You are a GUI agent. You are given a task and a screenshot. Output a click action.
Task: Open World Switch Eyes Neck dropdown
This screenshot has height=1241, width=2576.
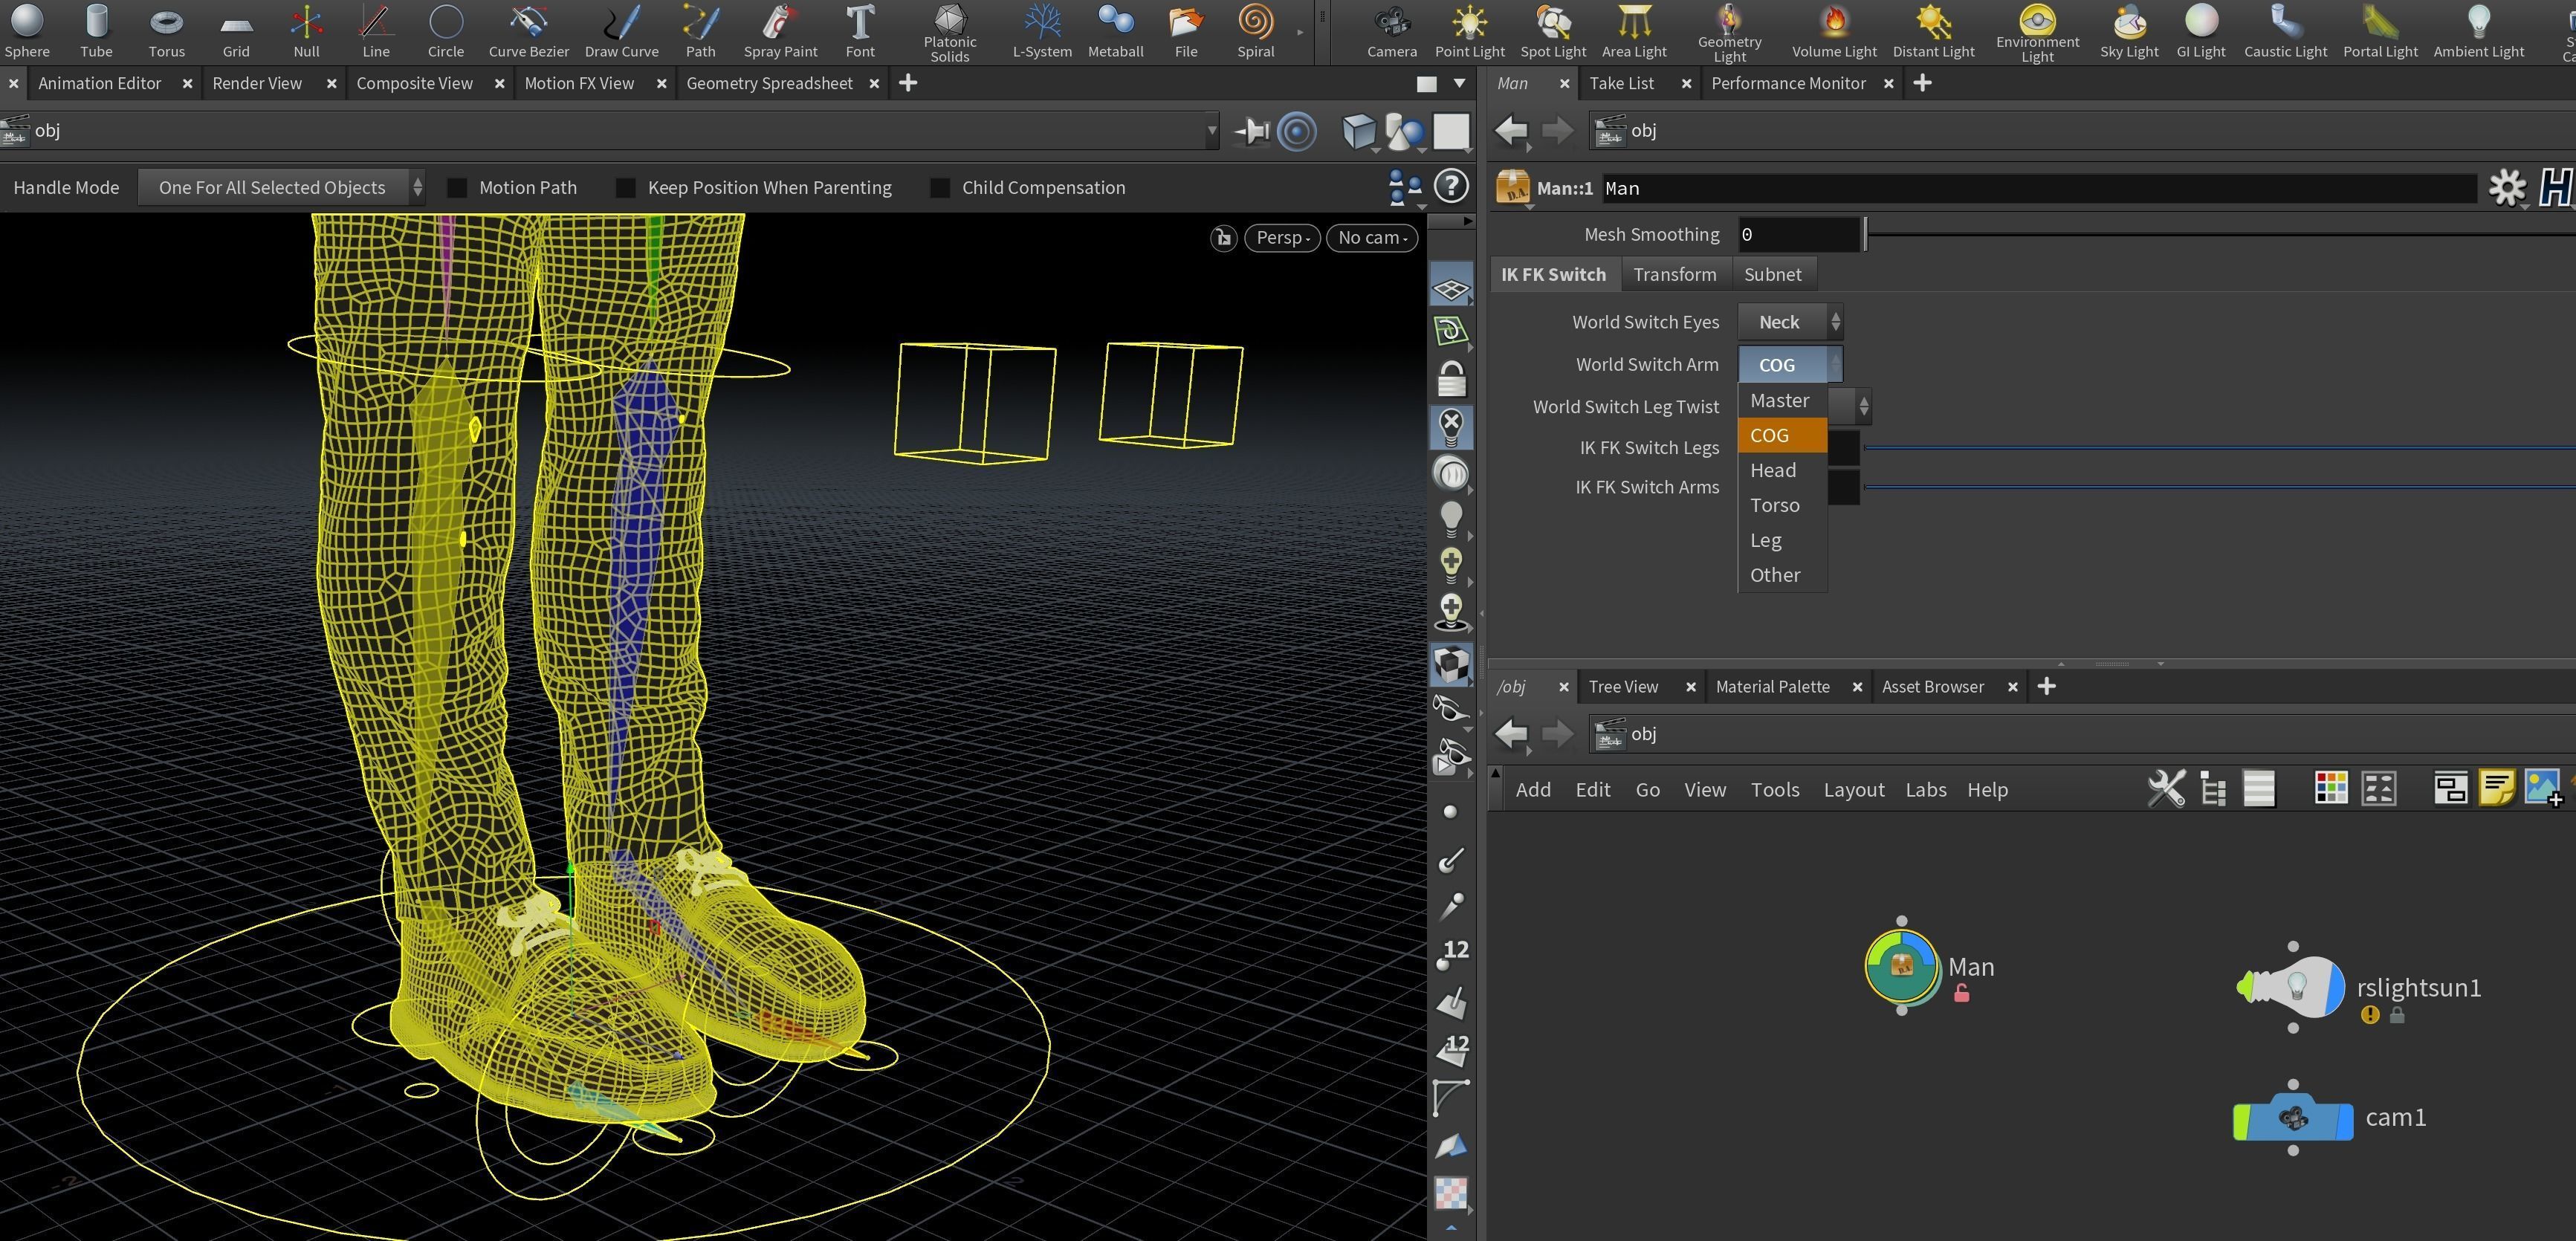(x=1789, y=322)
